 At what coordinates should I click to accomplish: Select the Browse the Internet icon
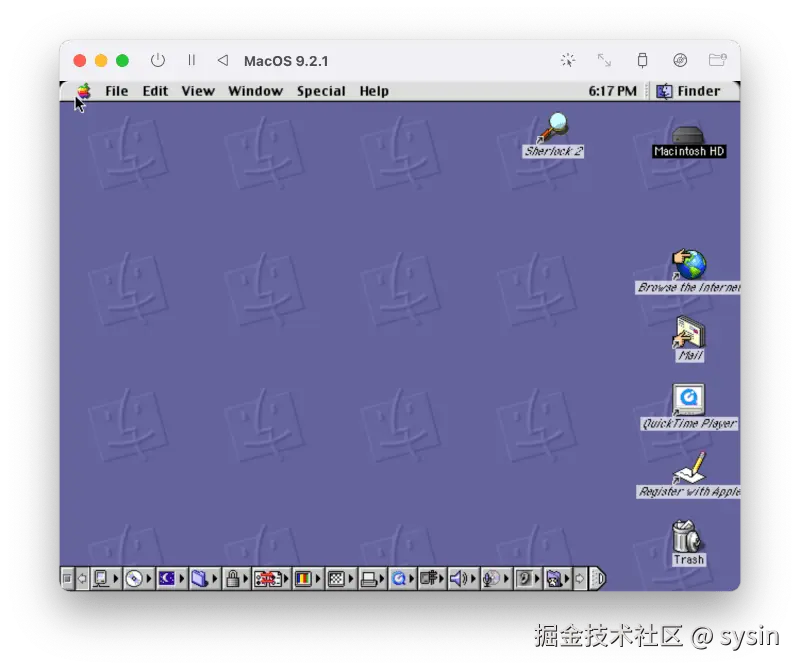click(x=689, y=271)
